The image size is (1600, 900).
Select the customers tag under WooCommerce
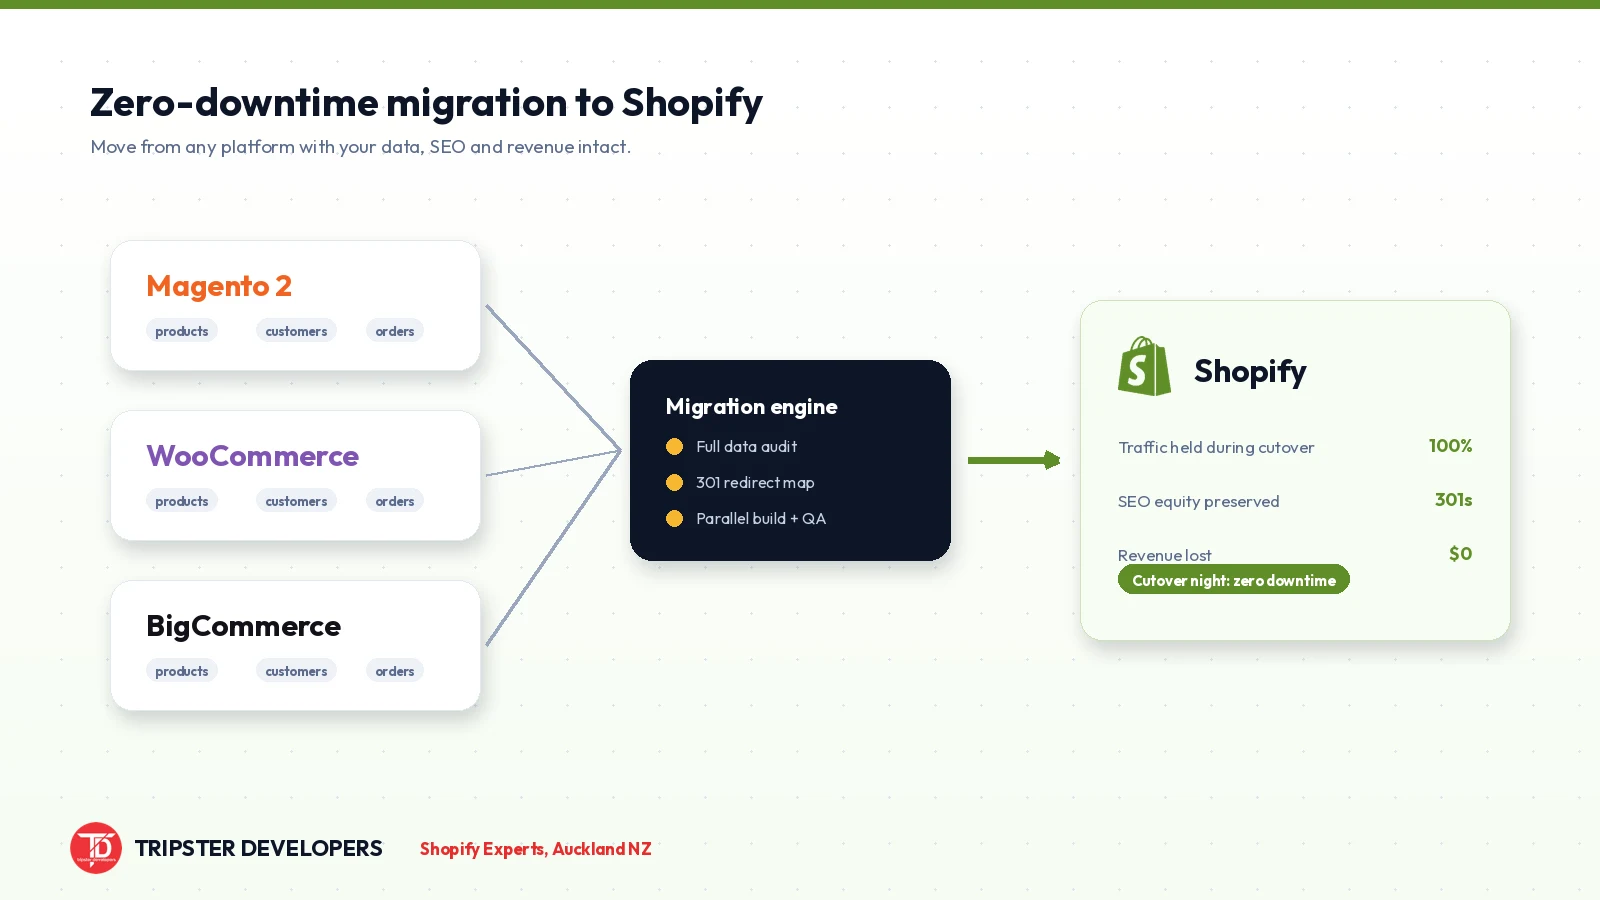[x=296, y=501]
